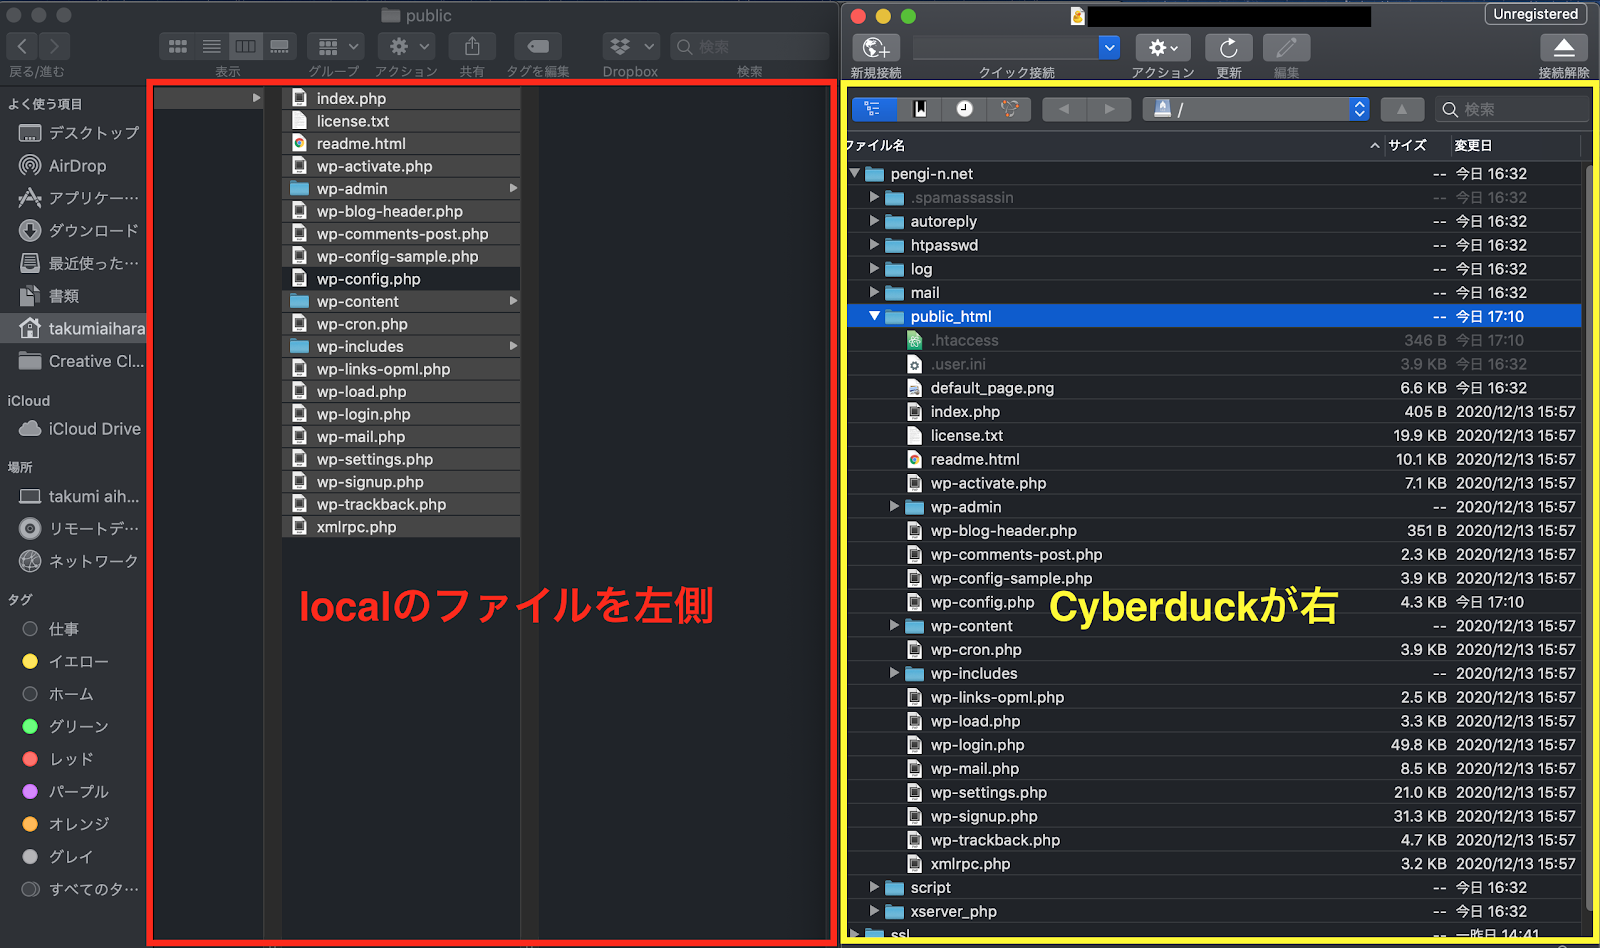1600x948 pixels.
Task: Click the Unregistered button in Cyberduck
Action: 1535,14
